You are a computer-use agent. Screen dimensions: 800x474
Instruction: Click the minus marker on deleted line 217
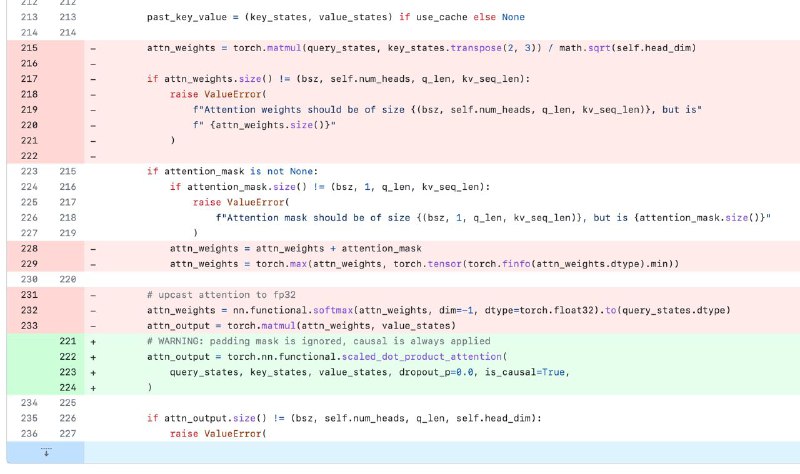click(x=93, y=79)
